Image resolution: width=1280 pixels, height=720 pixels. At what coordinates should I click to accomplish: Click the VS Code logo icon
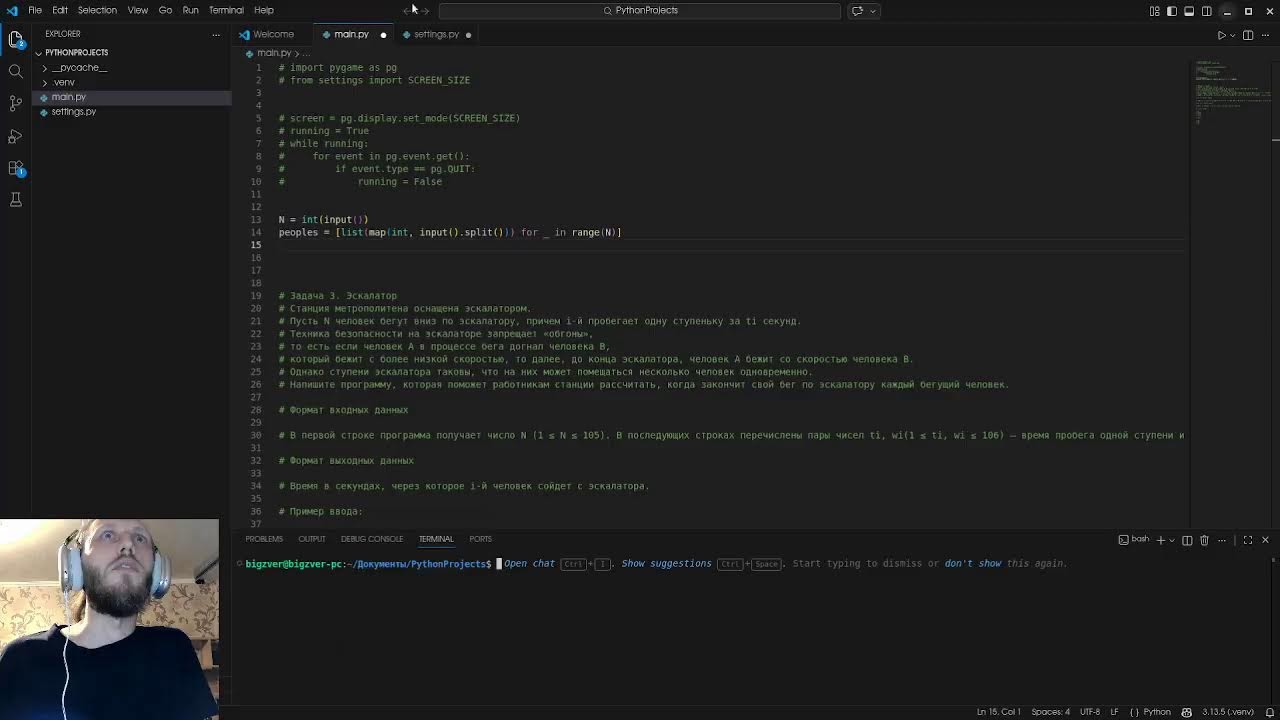pos(12,10)
